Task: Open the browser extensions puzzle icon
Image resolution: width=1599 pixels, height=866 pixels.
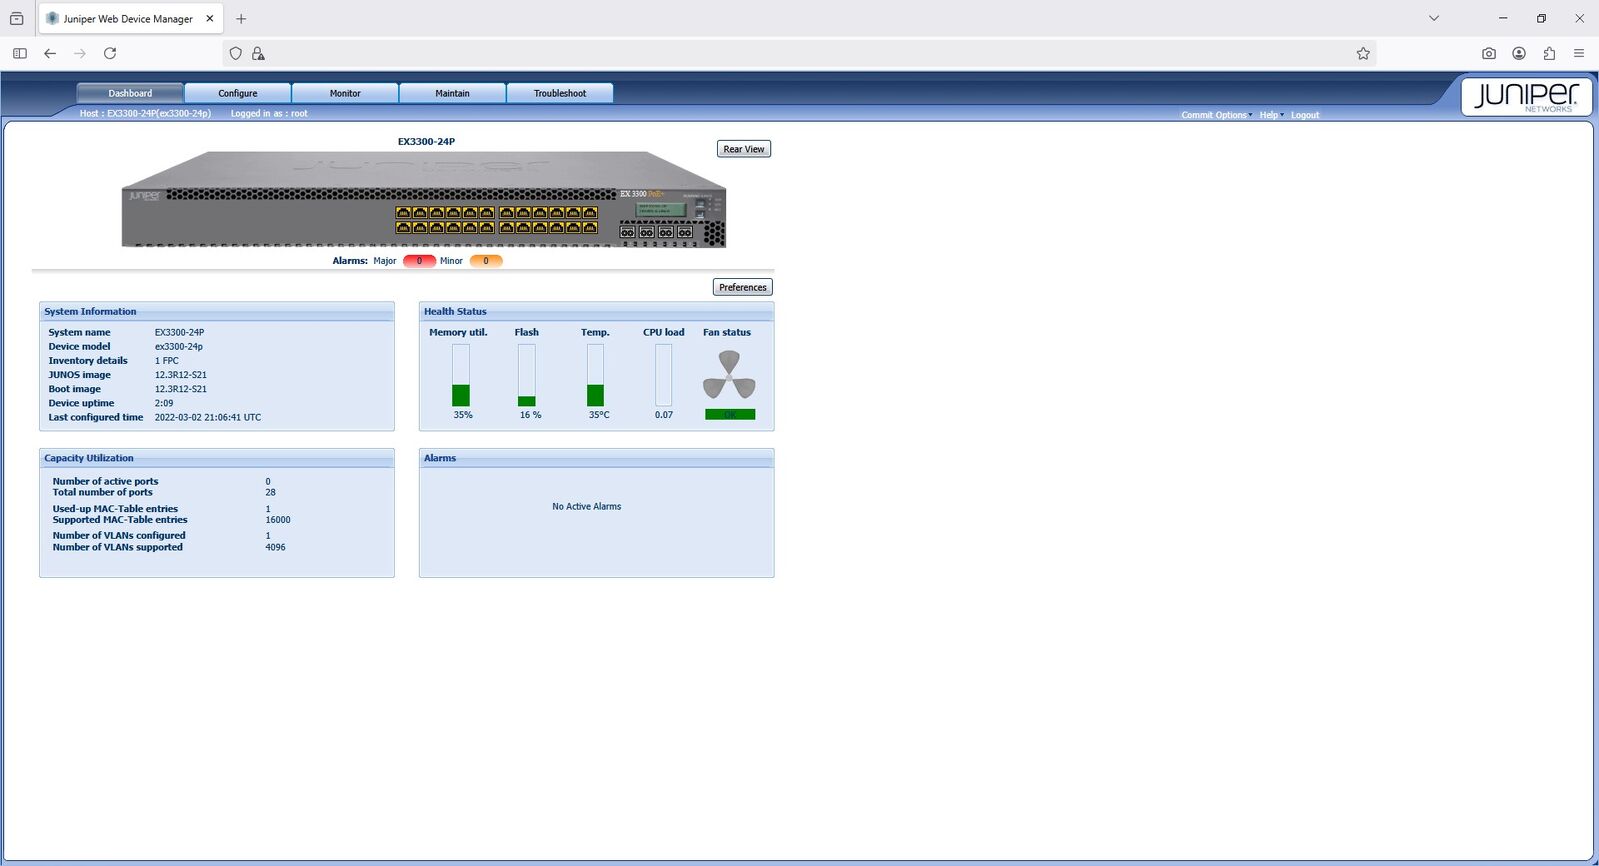Action: [1549, 54]
